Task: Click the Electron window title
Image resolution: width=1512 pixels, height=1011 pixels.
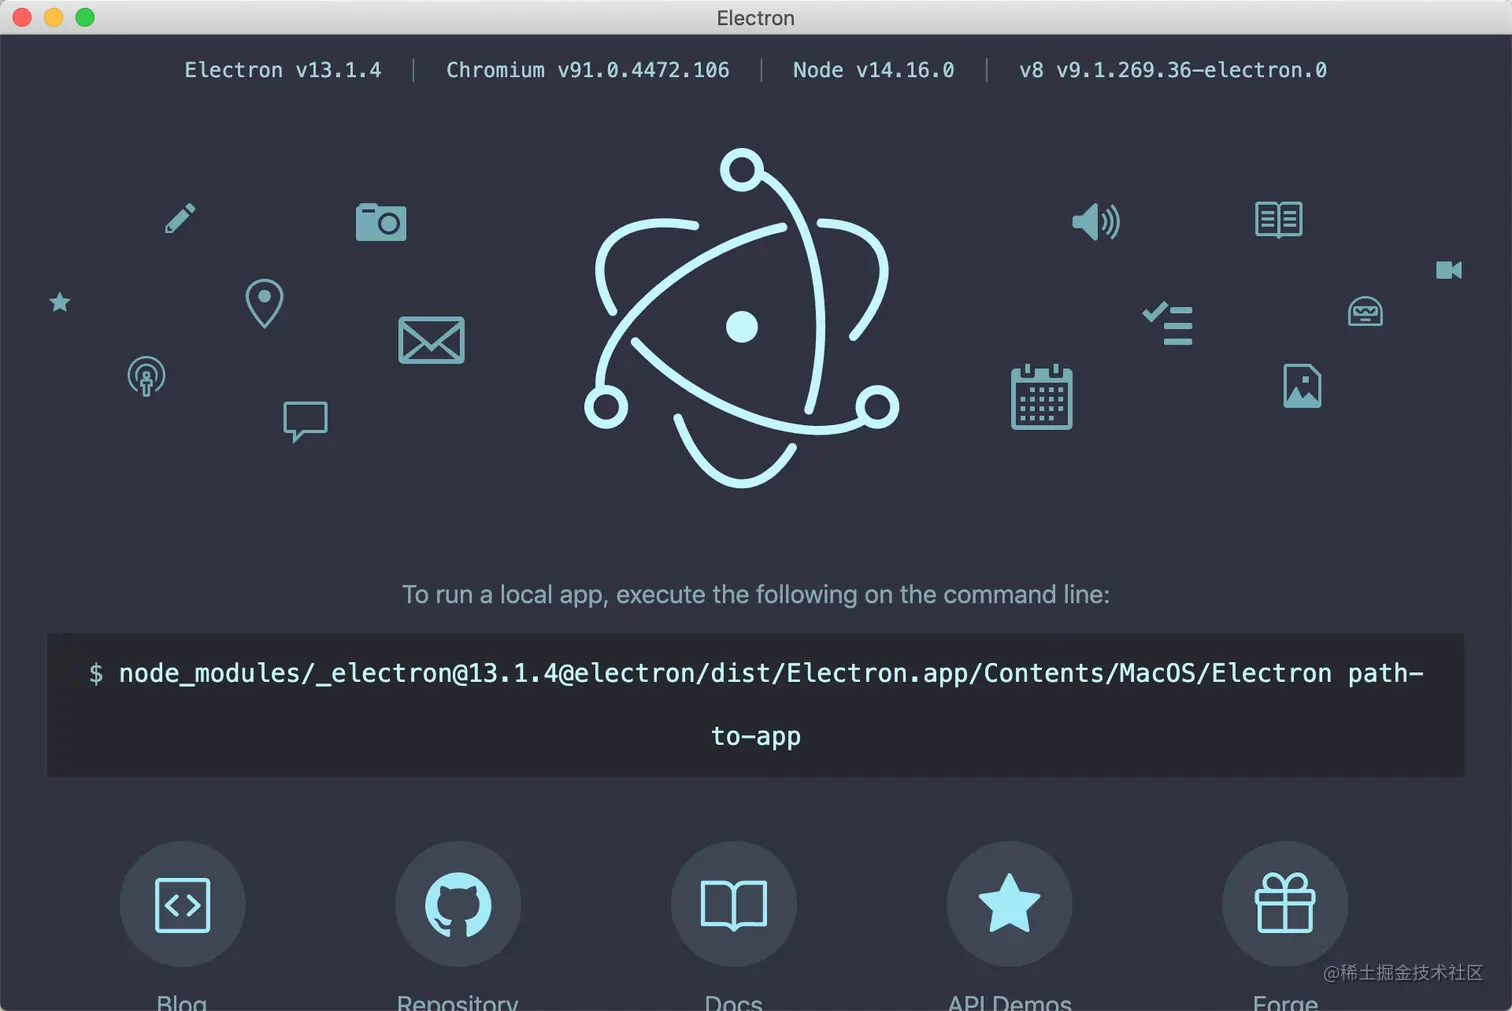Action: click(756, 18)
